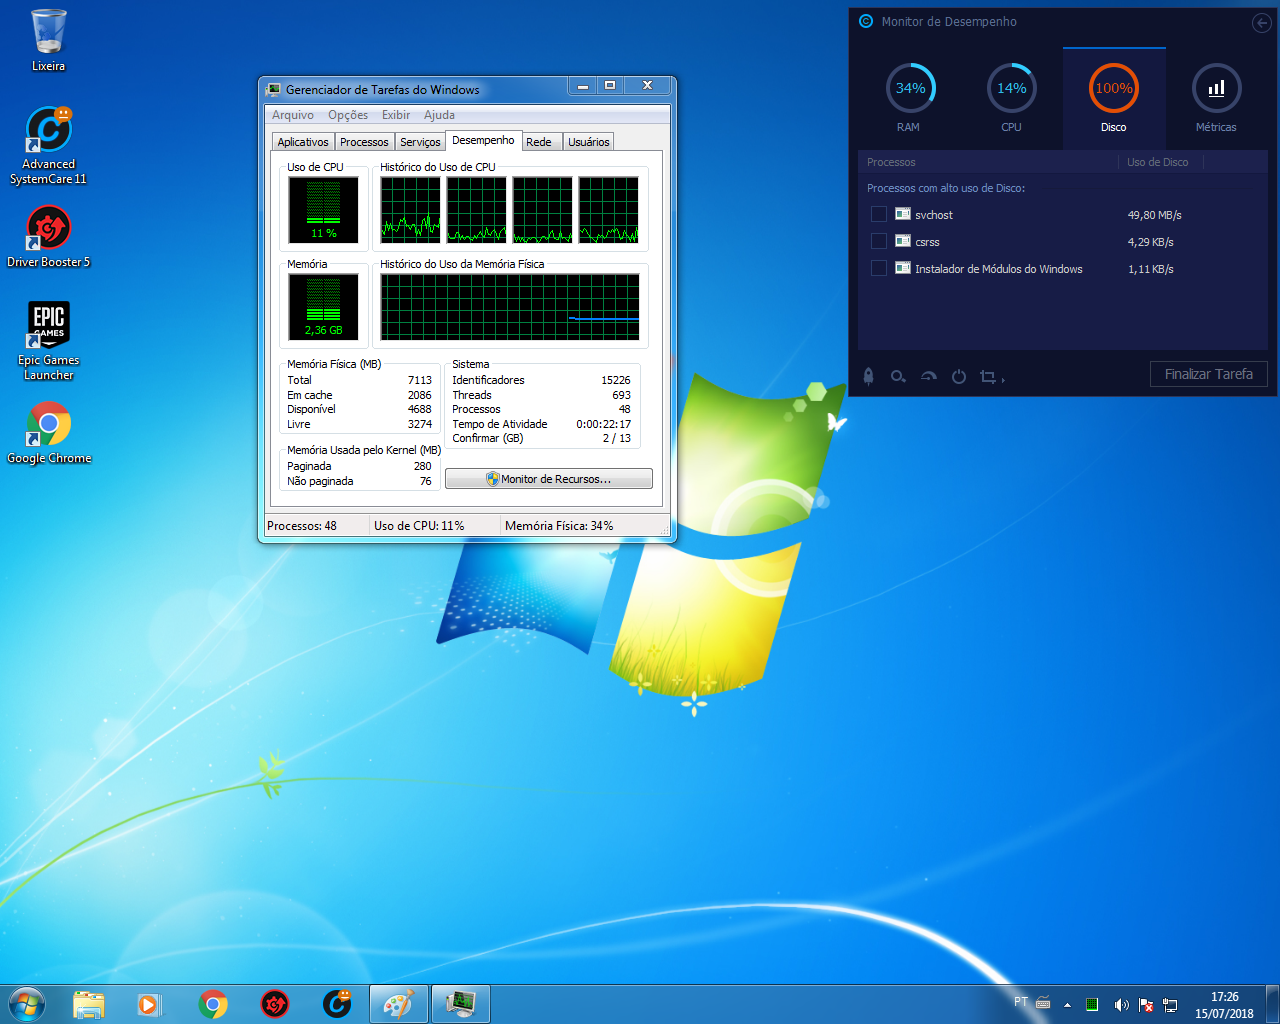This screenshot has width=1280, height=1024.
Task: Open the Arquivo menu
Action: (x=293, y=115)
